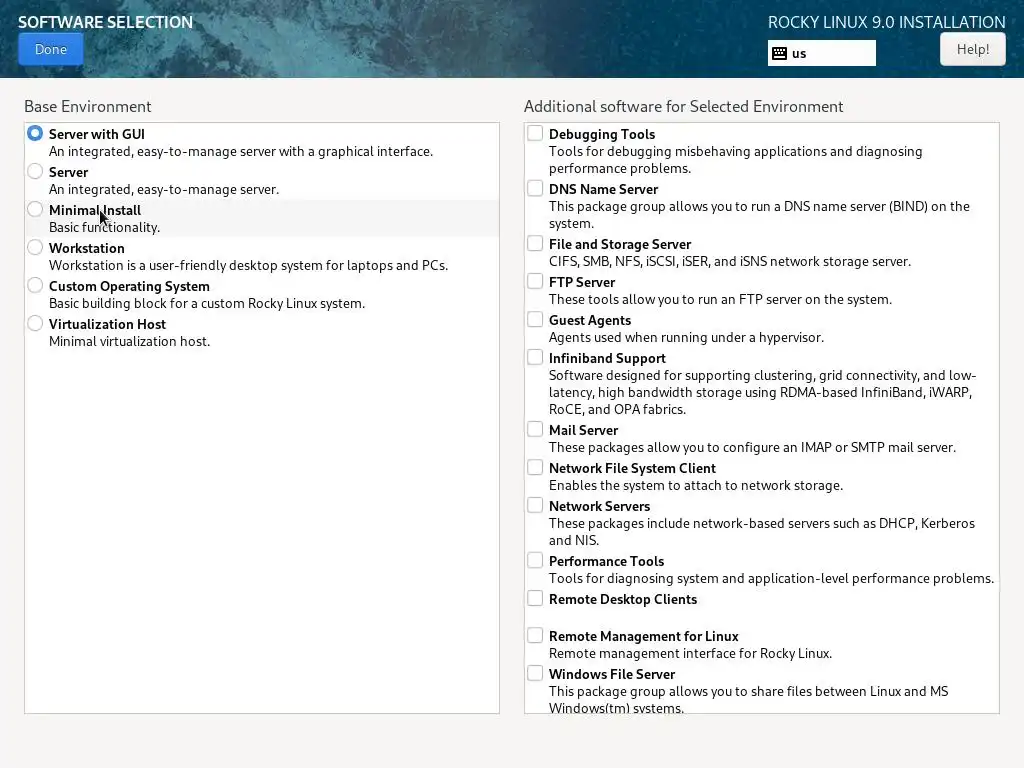Screen dimensions: 1024x768
Task: Tick the File and Storage Server checkbox
Action: [x=535, y=243]
